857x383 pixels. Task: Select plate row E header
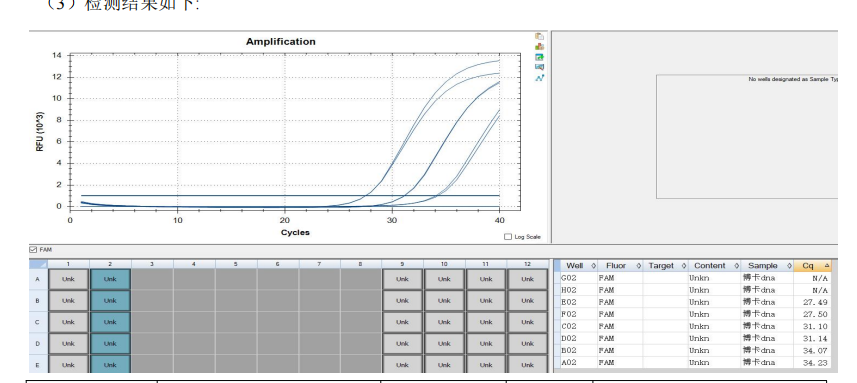click(x=38, y=364)
